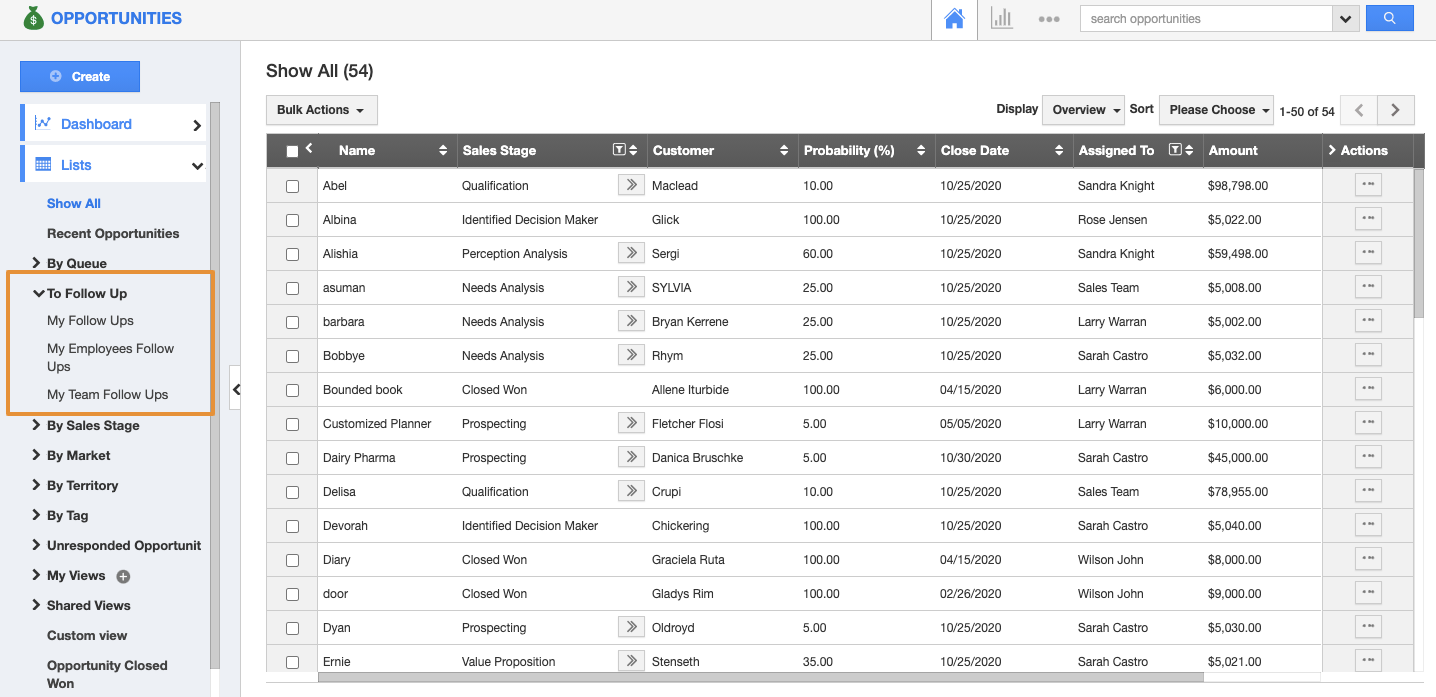Select Recent Opportunities in the sidebar

113,233
